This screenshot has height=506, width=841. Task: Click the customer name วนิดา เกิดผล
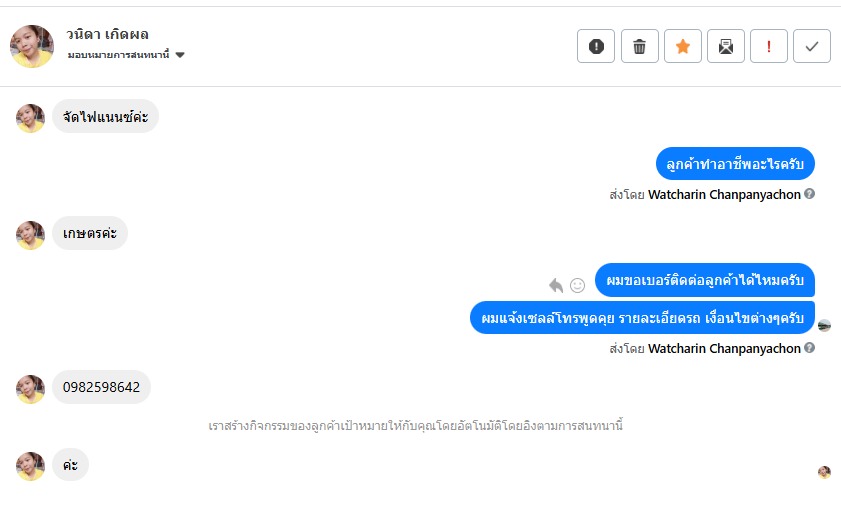(x=107, y=35)
